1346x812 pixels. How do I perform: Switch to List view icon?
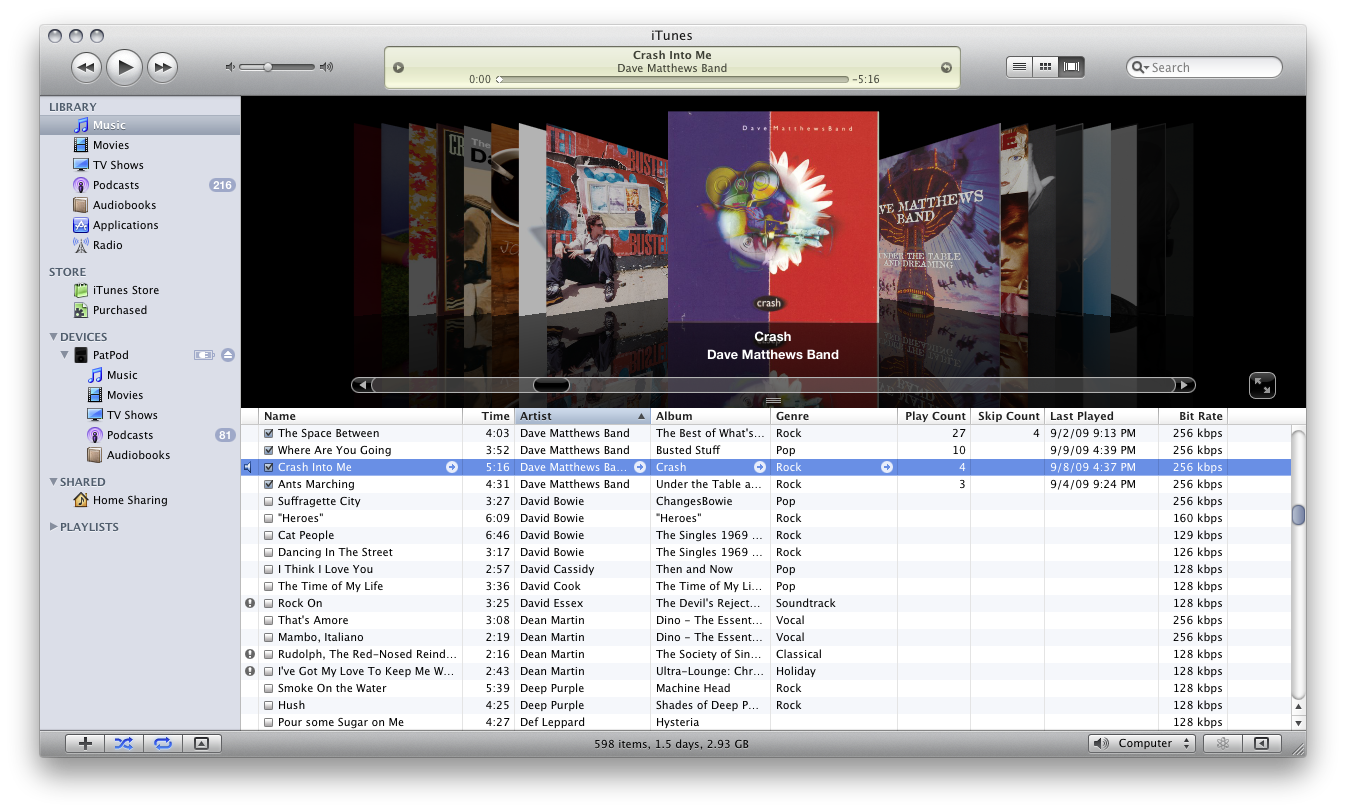[1019, 67]
